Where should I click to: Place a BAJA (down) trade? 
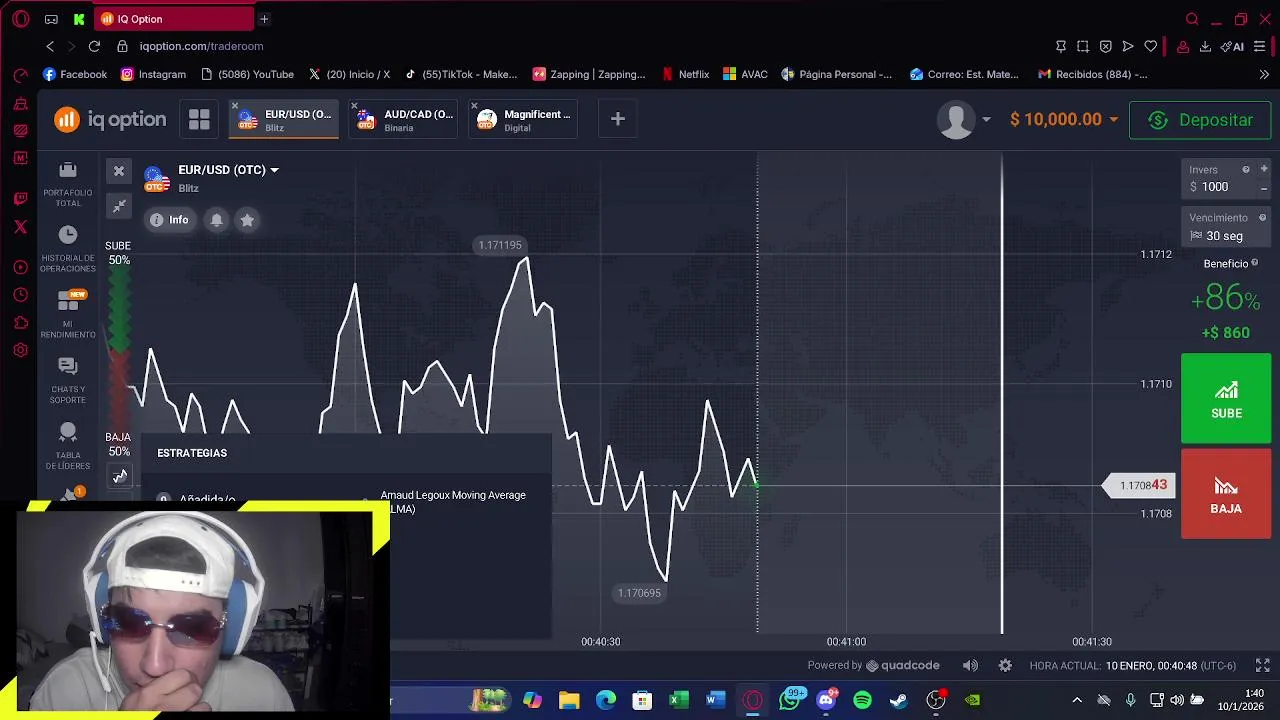click(x=1226, y=493)
